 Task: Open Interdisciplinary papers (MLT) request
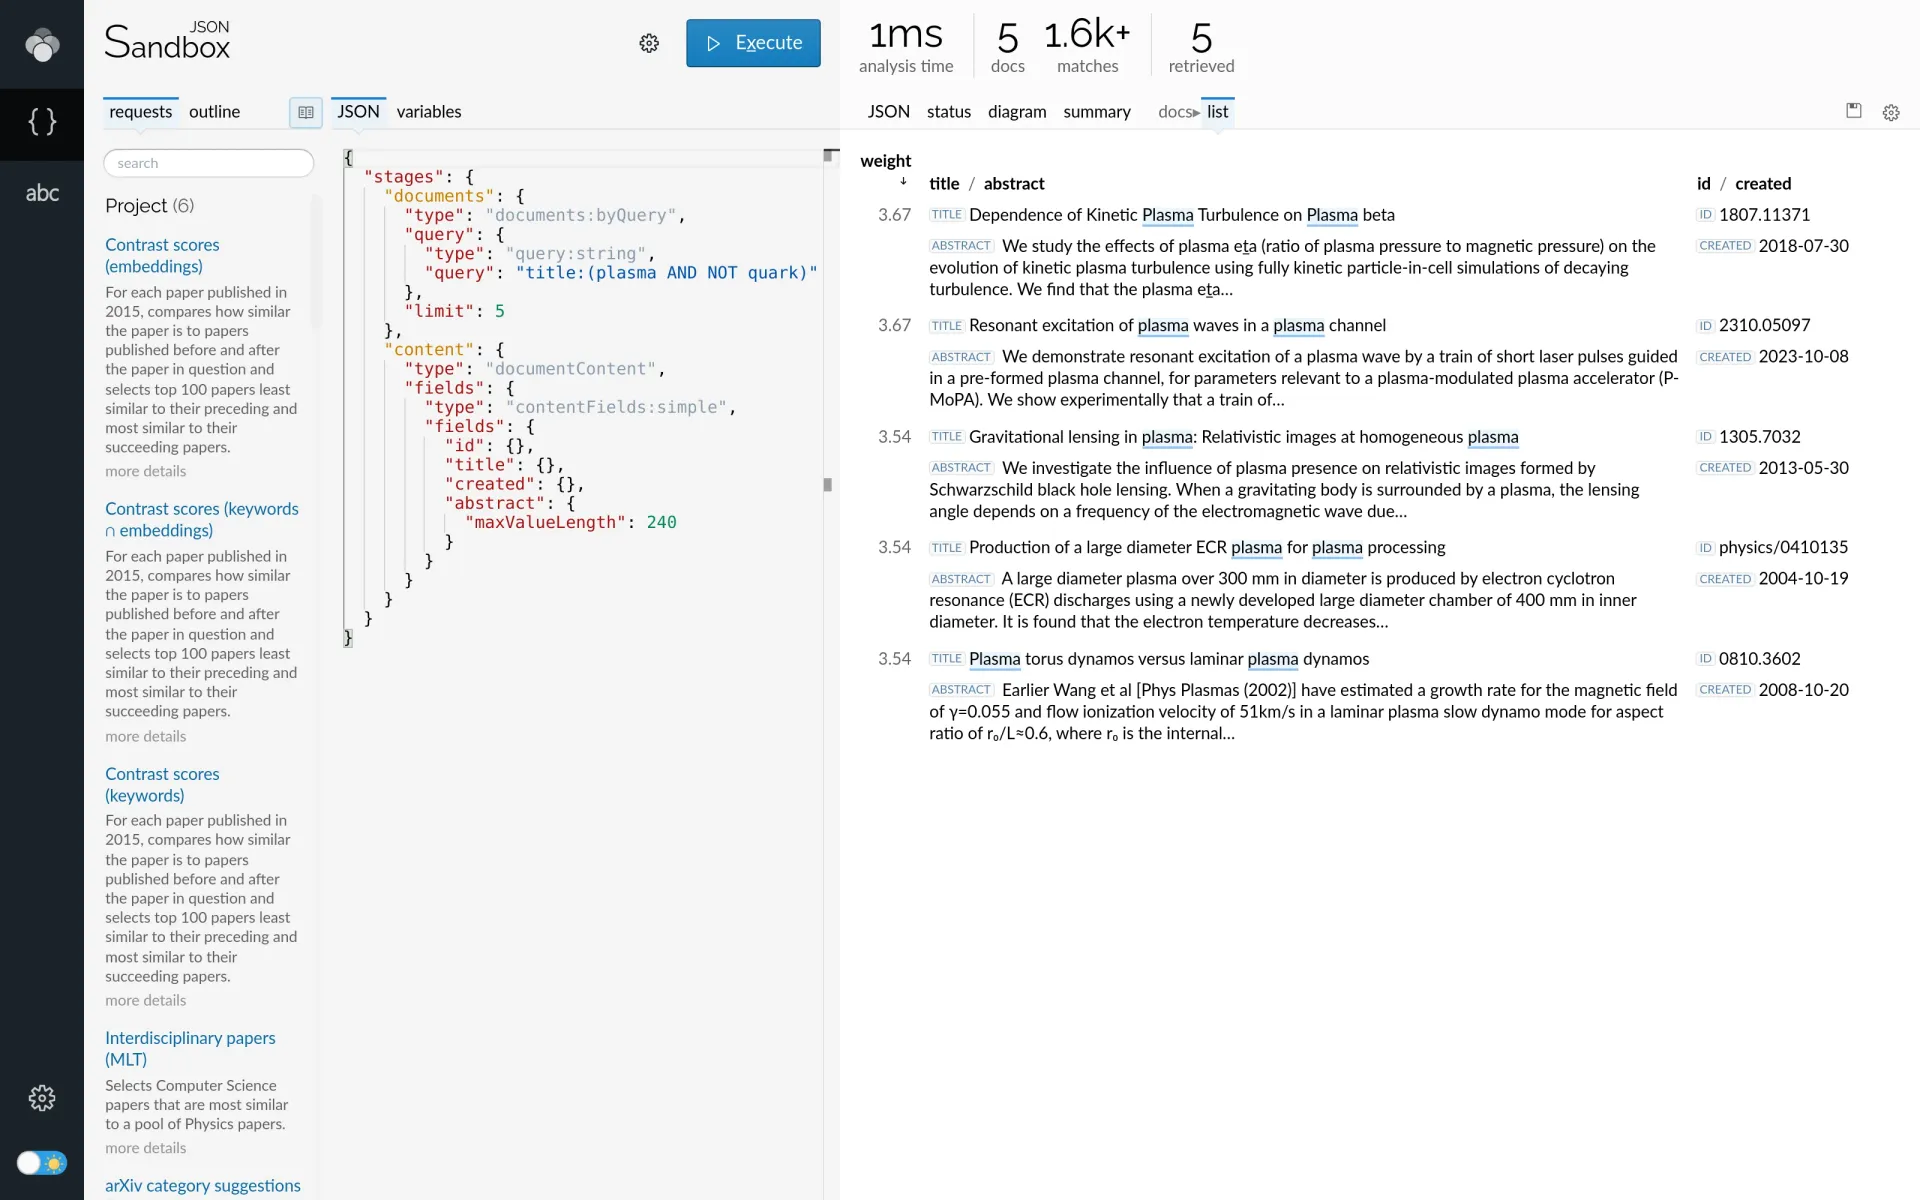pyautogui.click(x=190, y=1048)
